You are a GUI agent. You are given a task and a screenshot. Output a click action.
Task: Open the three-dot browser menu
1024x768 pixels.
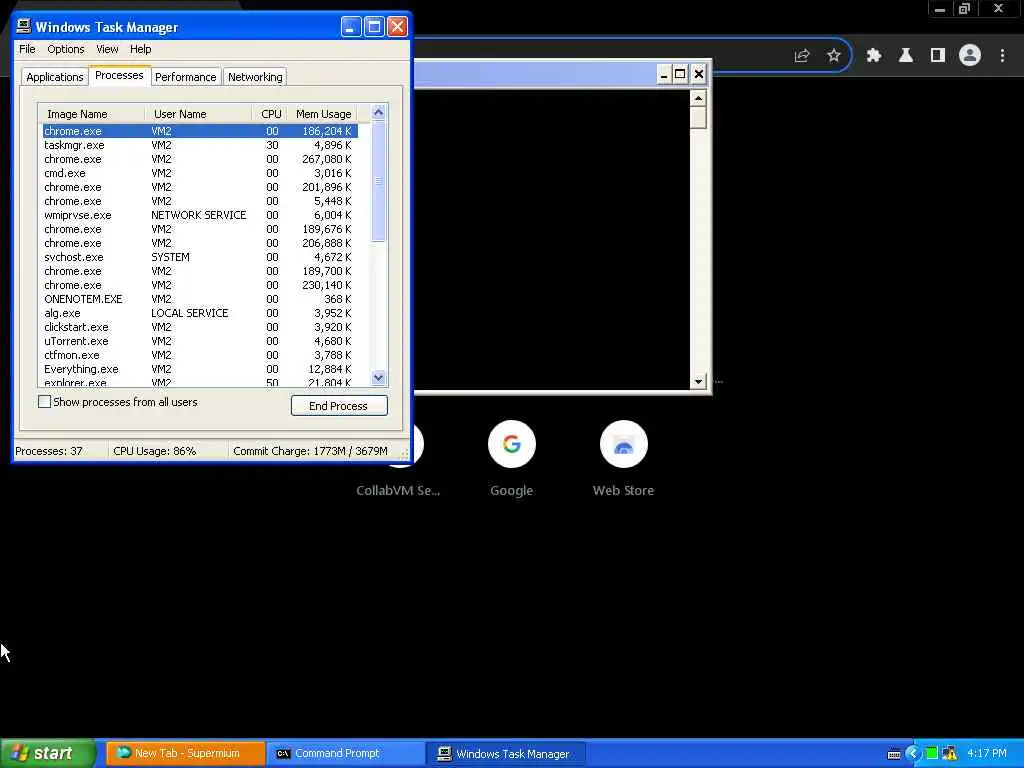[x=1002, y=56]
